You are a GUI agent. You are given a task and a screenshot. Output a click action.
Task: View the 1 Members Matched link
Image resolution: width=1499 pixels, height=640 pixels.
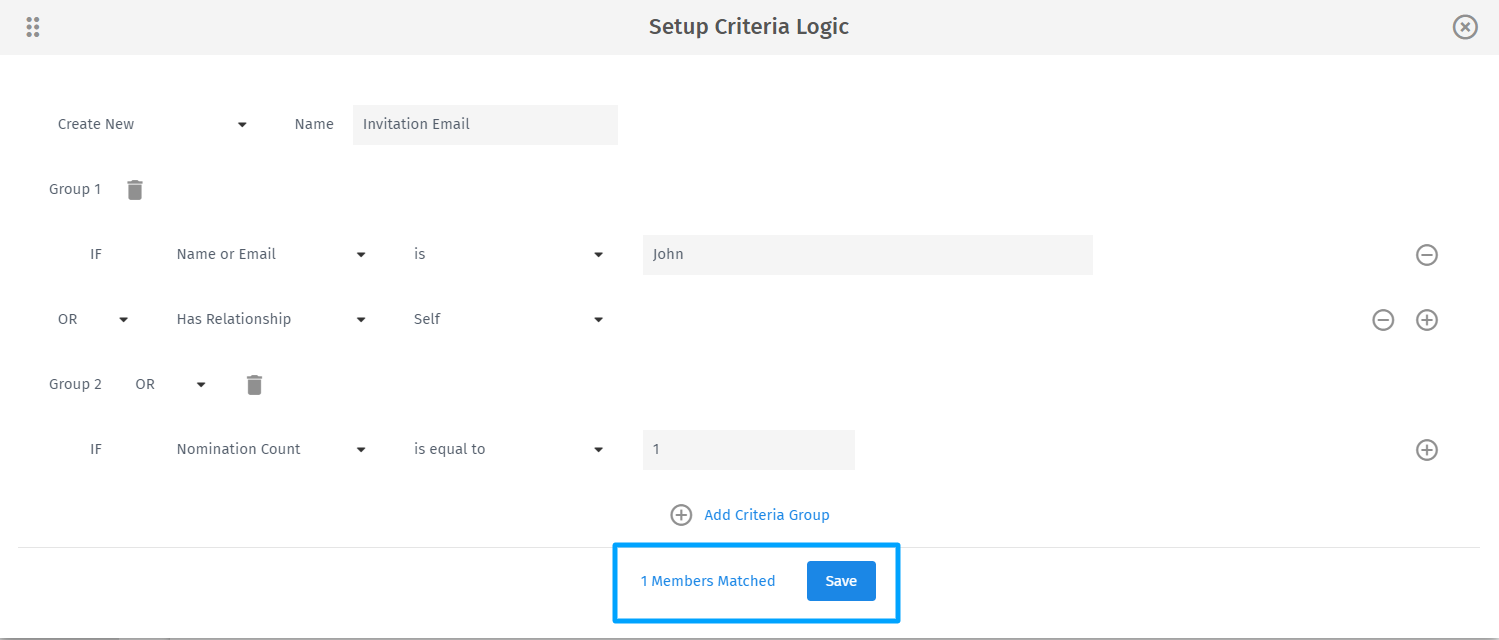(x=707, y=580)
